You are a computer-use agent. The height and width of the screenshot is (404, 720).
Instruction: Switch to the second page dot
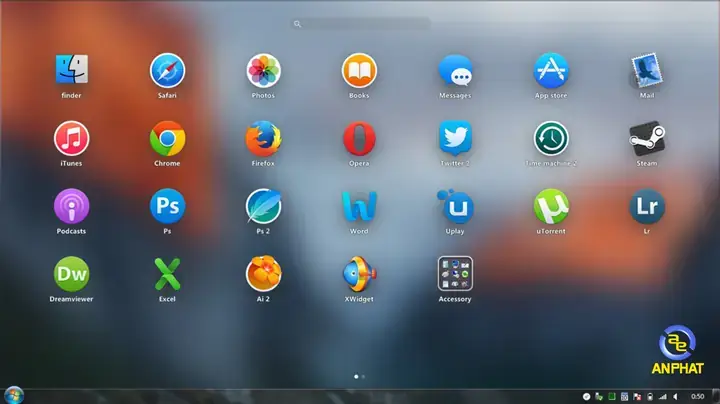[x=363, y=377]
